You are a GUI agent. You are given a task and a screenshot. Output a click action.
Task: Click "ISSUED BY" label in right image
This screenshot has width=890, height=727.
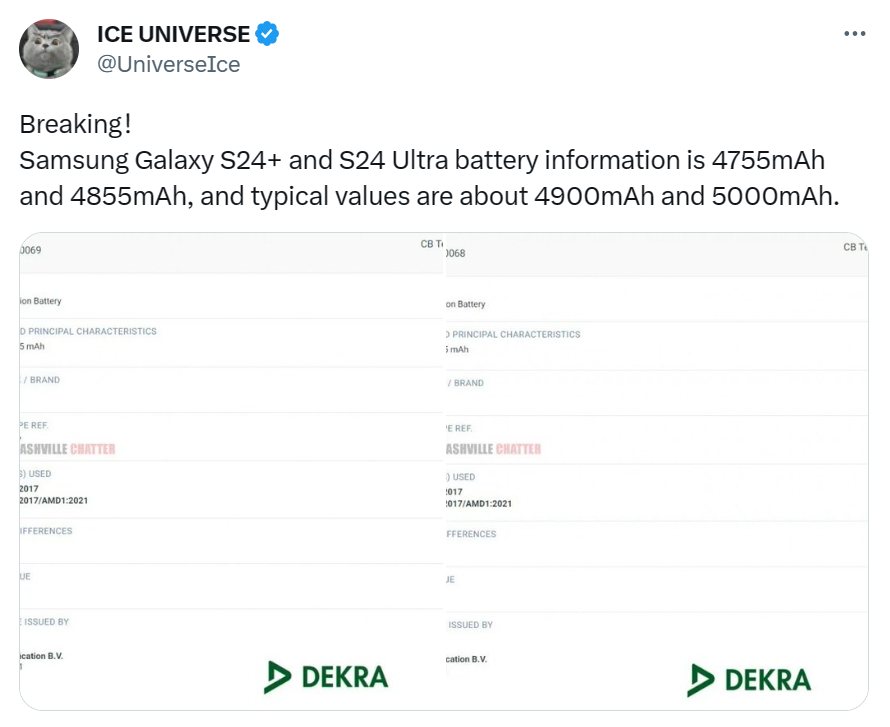pos(470,625)
